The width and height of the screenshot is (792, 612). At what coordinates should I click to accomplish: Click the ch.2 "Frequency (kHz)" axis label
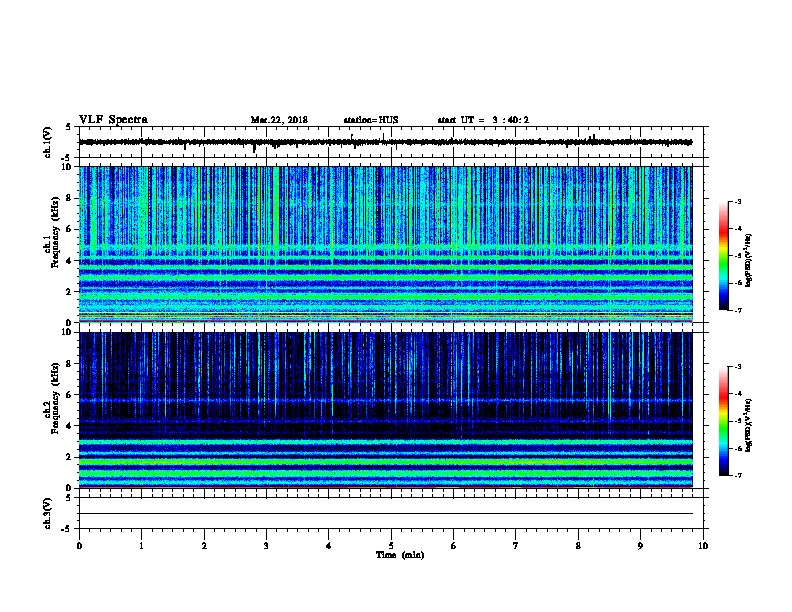coord(55,397)
